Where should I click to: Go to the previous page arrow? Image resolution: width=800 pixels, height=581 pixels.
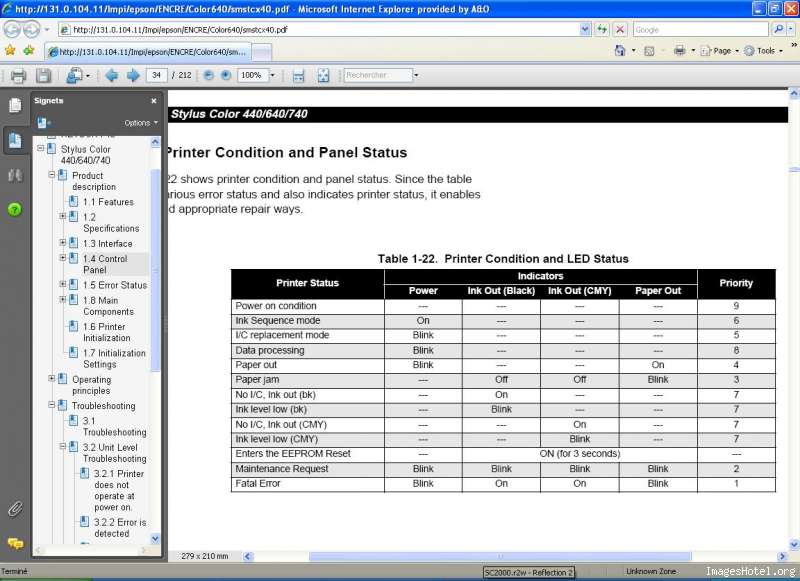click(x=111, y=75)
